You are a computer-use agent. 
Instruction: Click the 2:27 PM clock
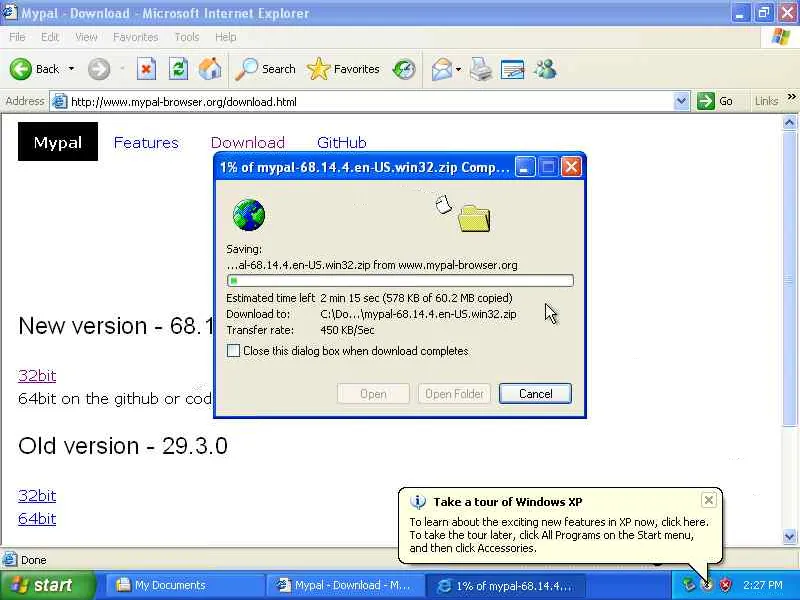coord(762,585)
